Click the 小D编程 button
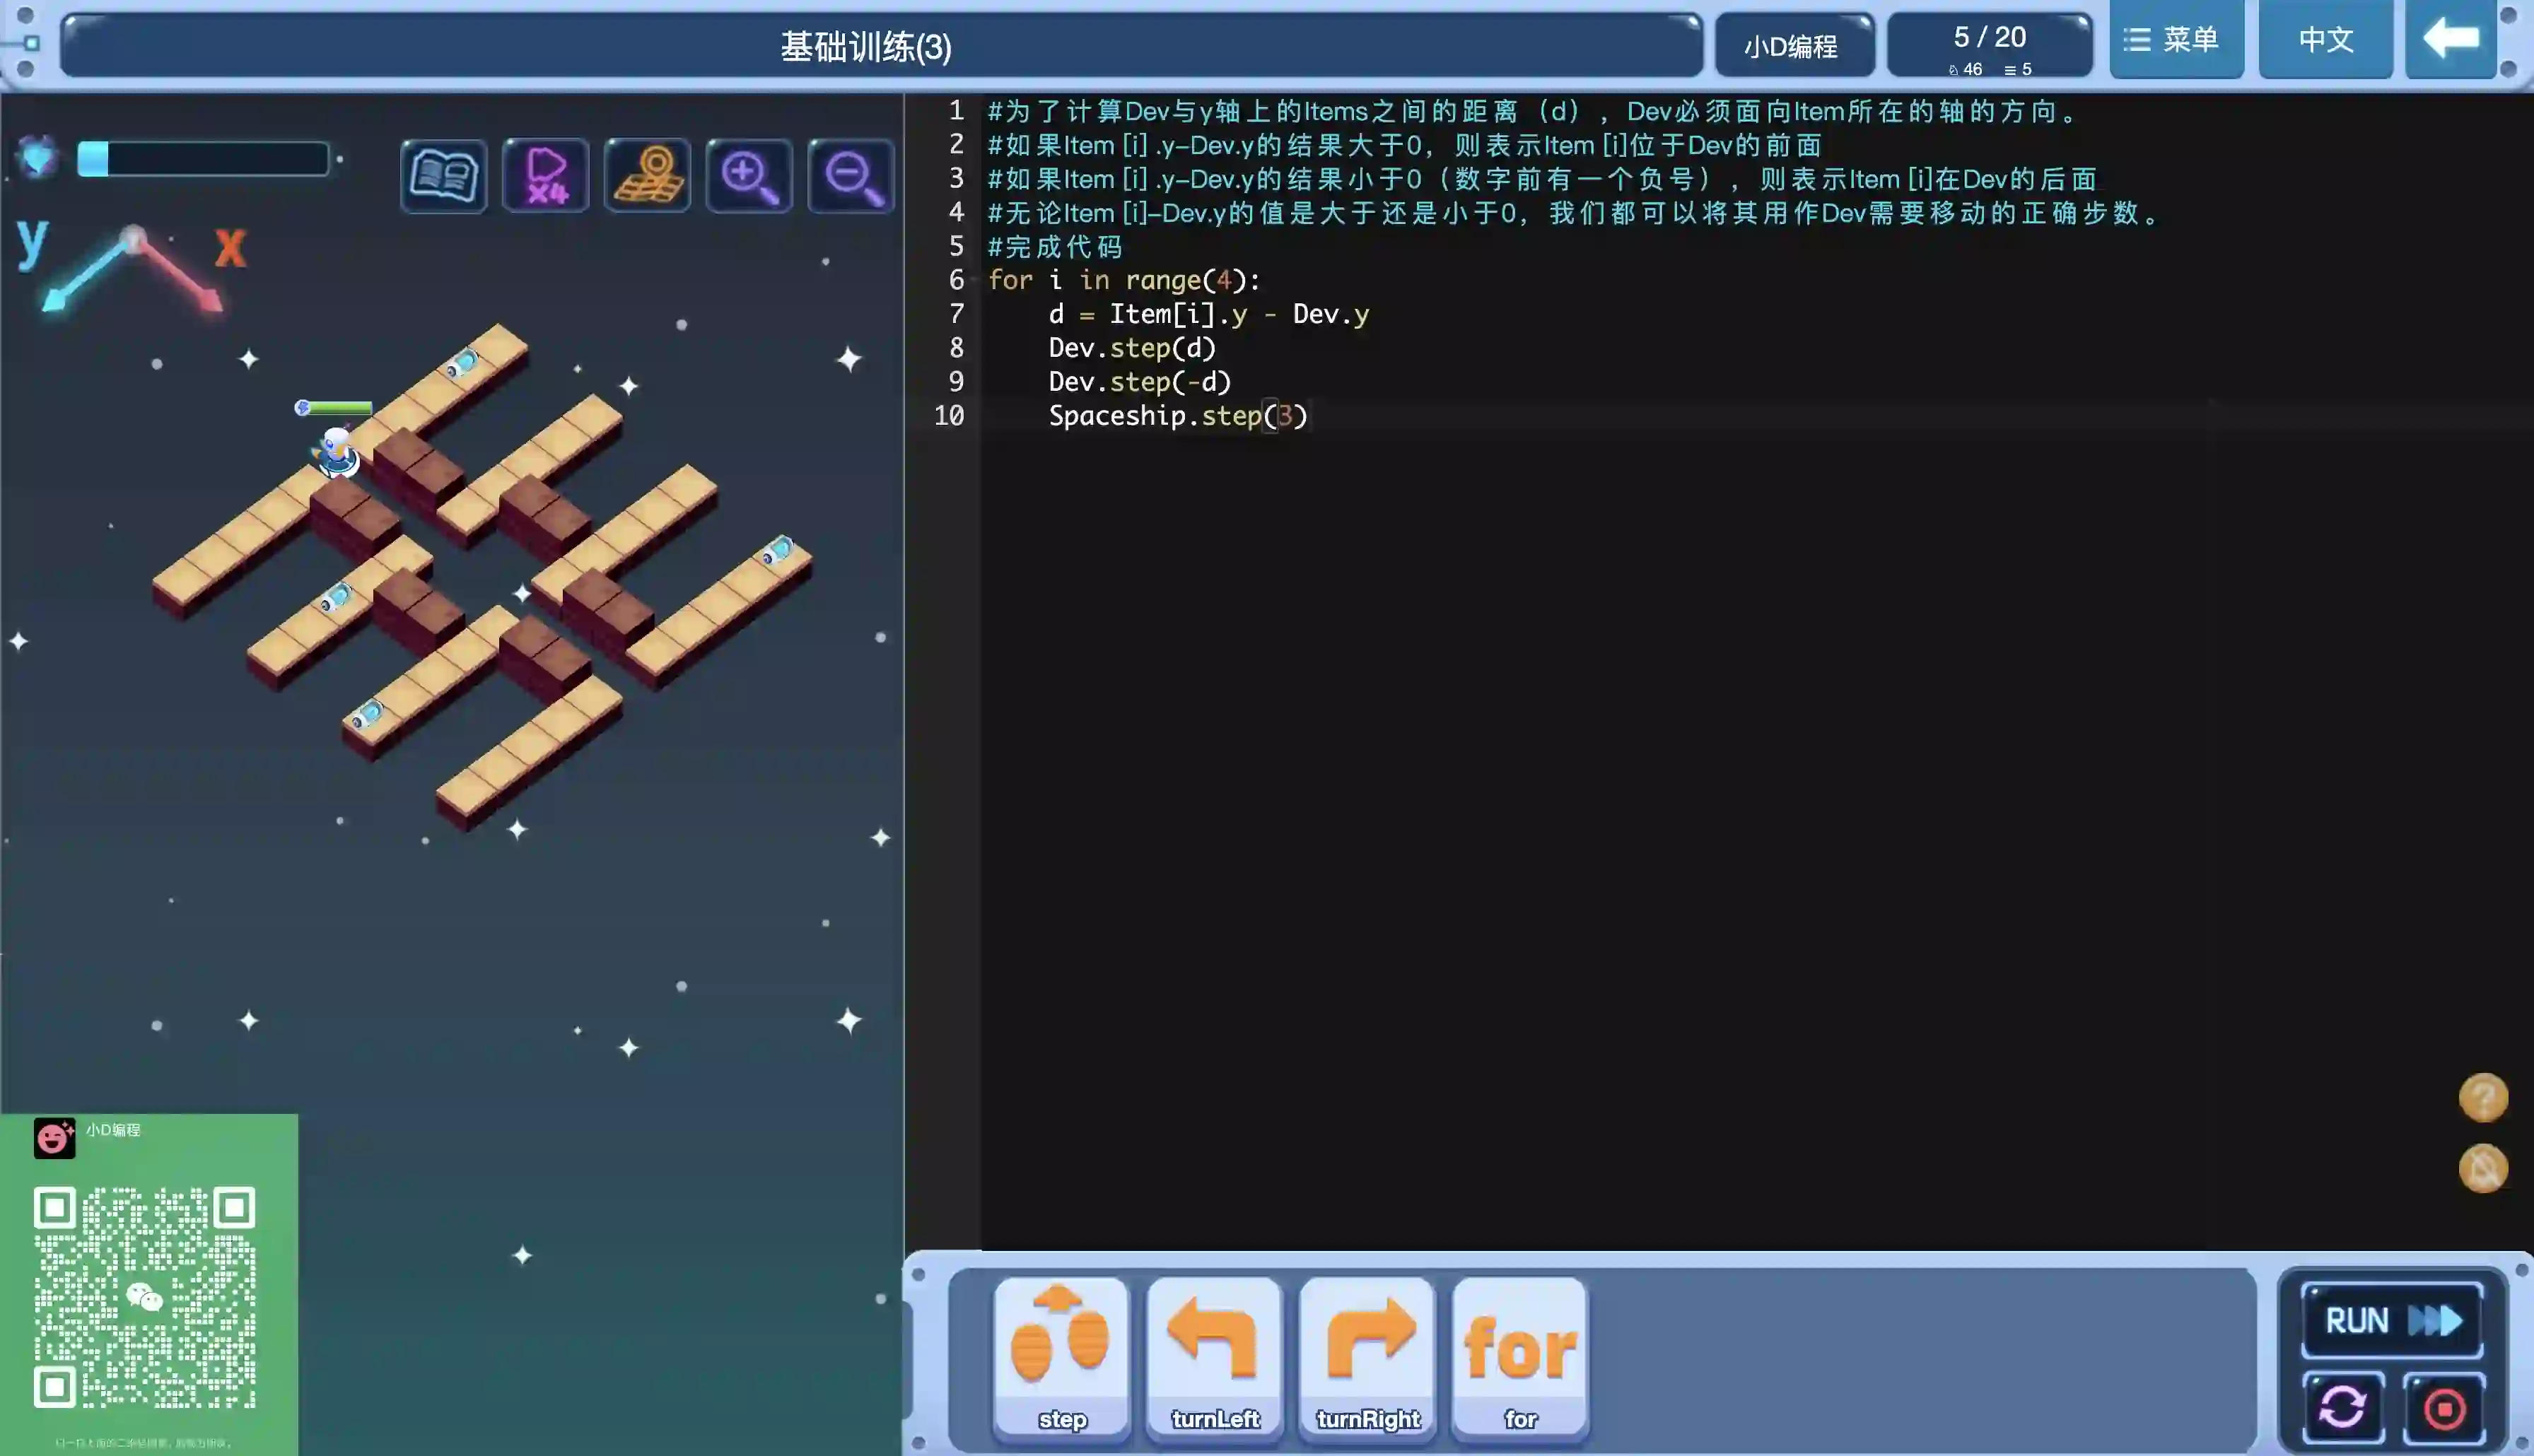This screenshot has width=2534, height=1456. click(x=1792, y=46)
